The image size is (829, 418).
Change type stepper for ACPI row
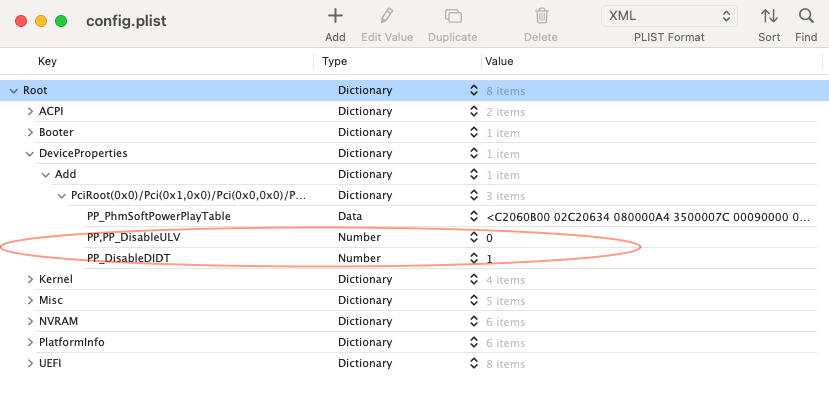click(x=474, y=112)
